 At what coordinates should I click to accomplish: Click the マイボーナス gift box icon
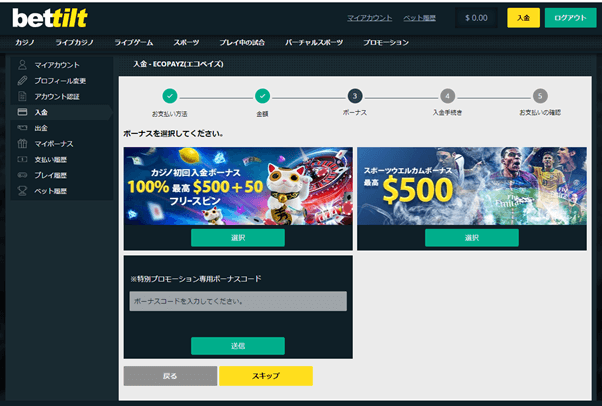22,143
